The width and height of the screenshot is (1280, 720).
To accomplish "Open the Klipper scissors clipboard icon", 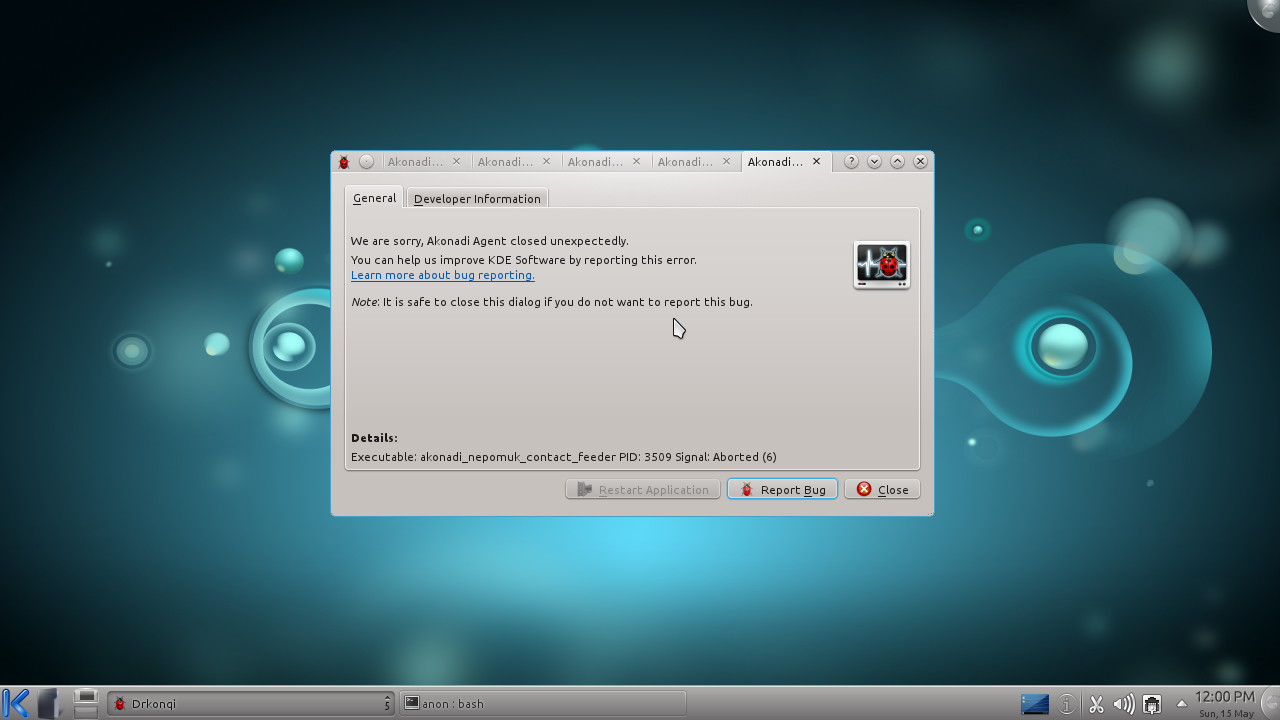I will [x=1096, y=704].
